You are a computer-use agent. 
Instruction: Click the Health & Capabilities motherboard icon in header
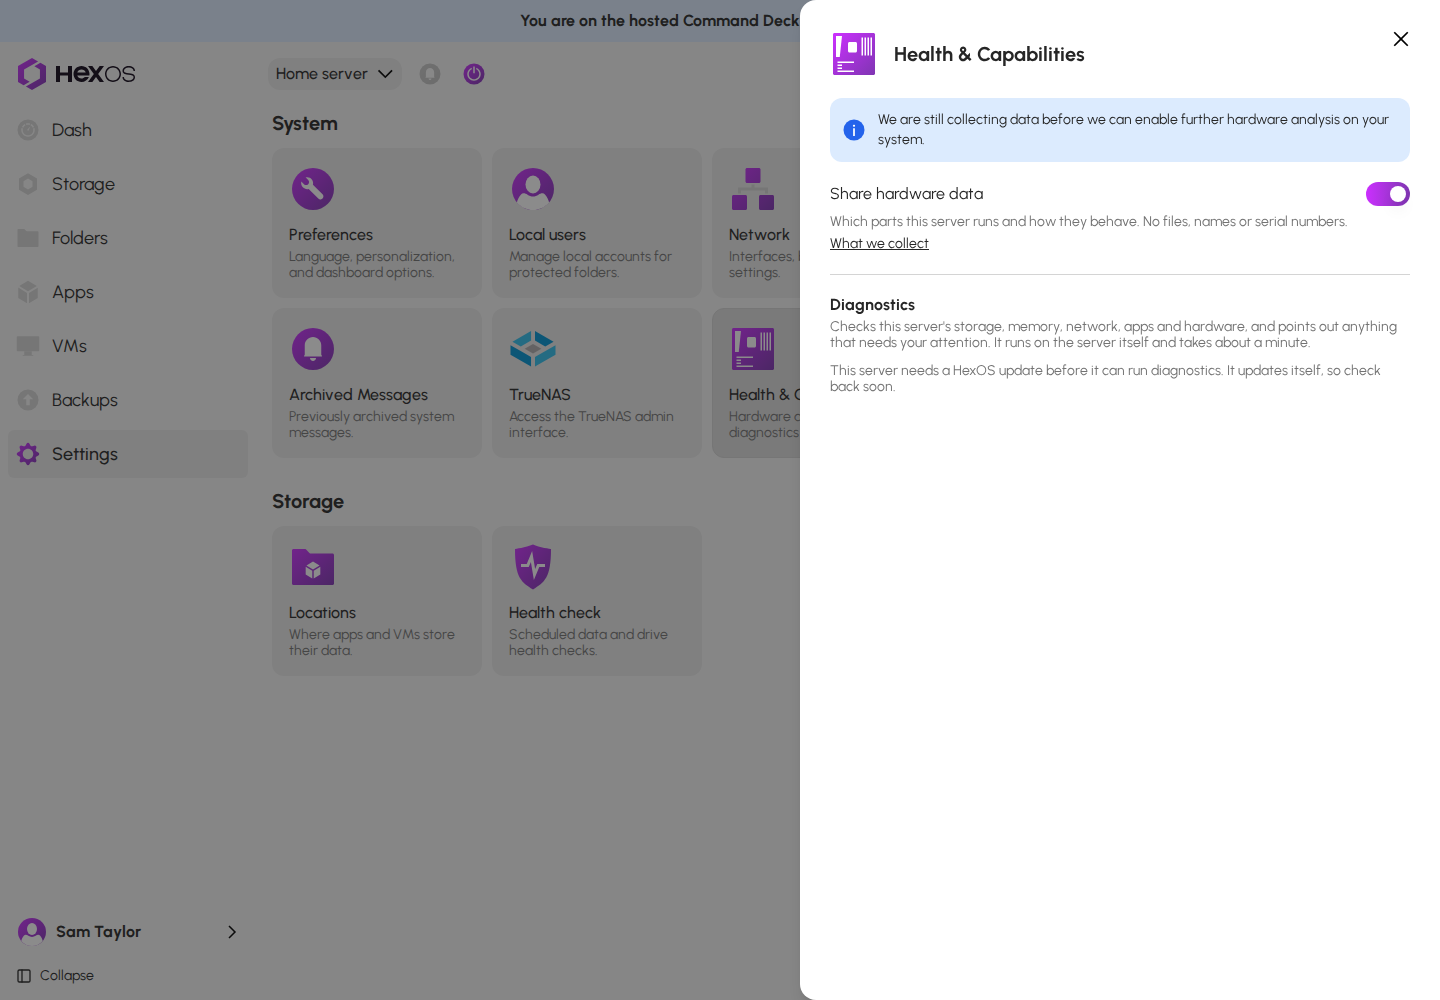click(854, 54)
